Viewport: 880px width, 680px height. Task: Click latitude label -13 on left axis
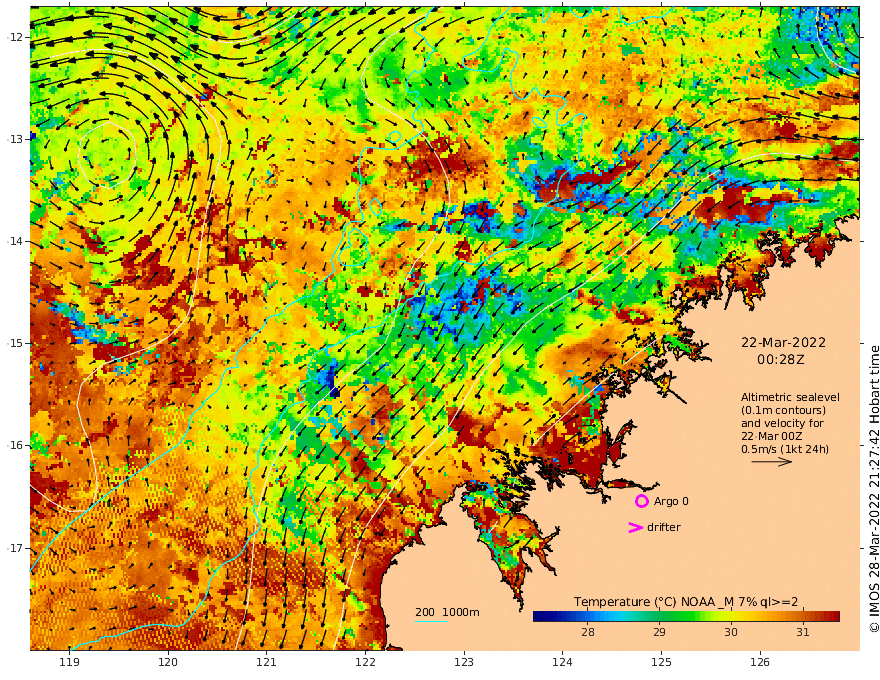[16, 139]
